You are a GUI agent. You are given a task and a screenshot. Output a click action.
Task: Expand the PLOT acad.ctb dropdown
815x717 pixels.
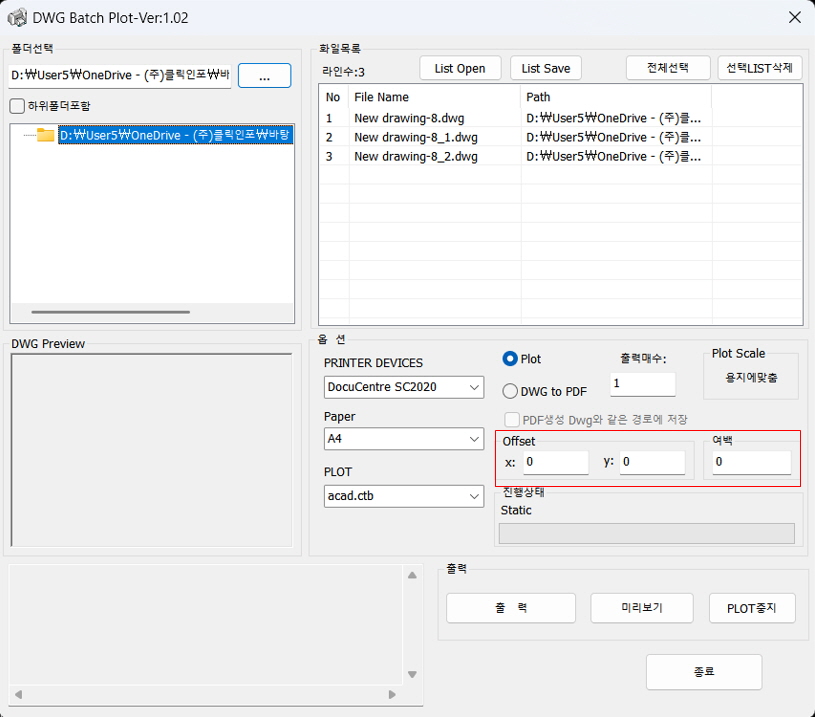click(x=404, y=495)
